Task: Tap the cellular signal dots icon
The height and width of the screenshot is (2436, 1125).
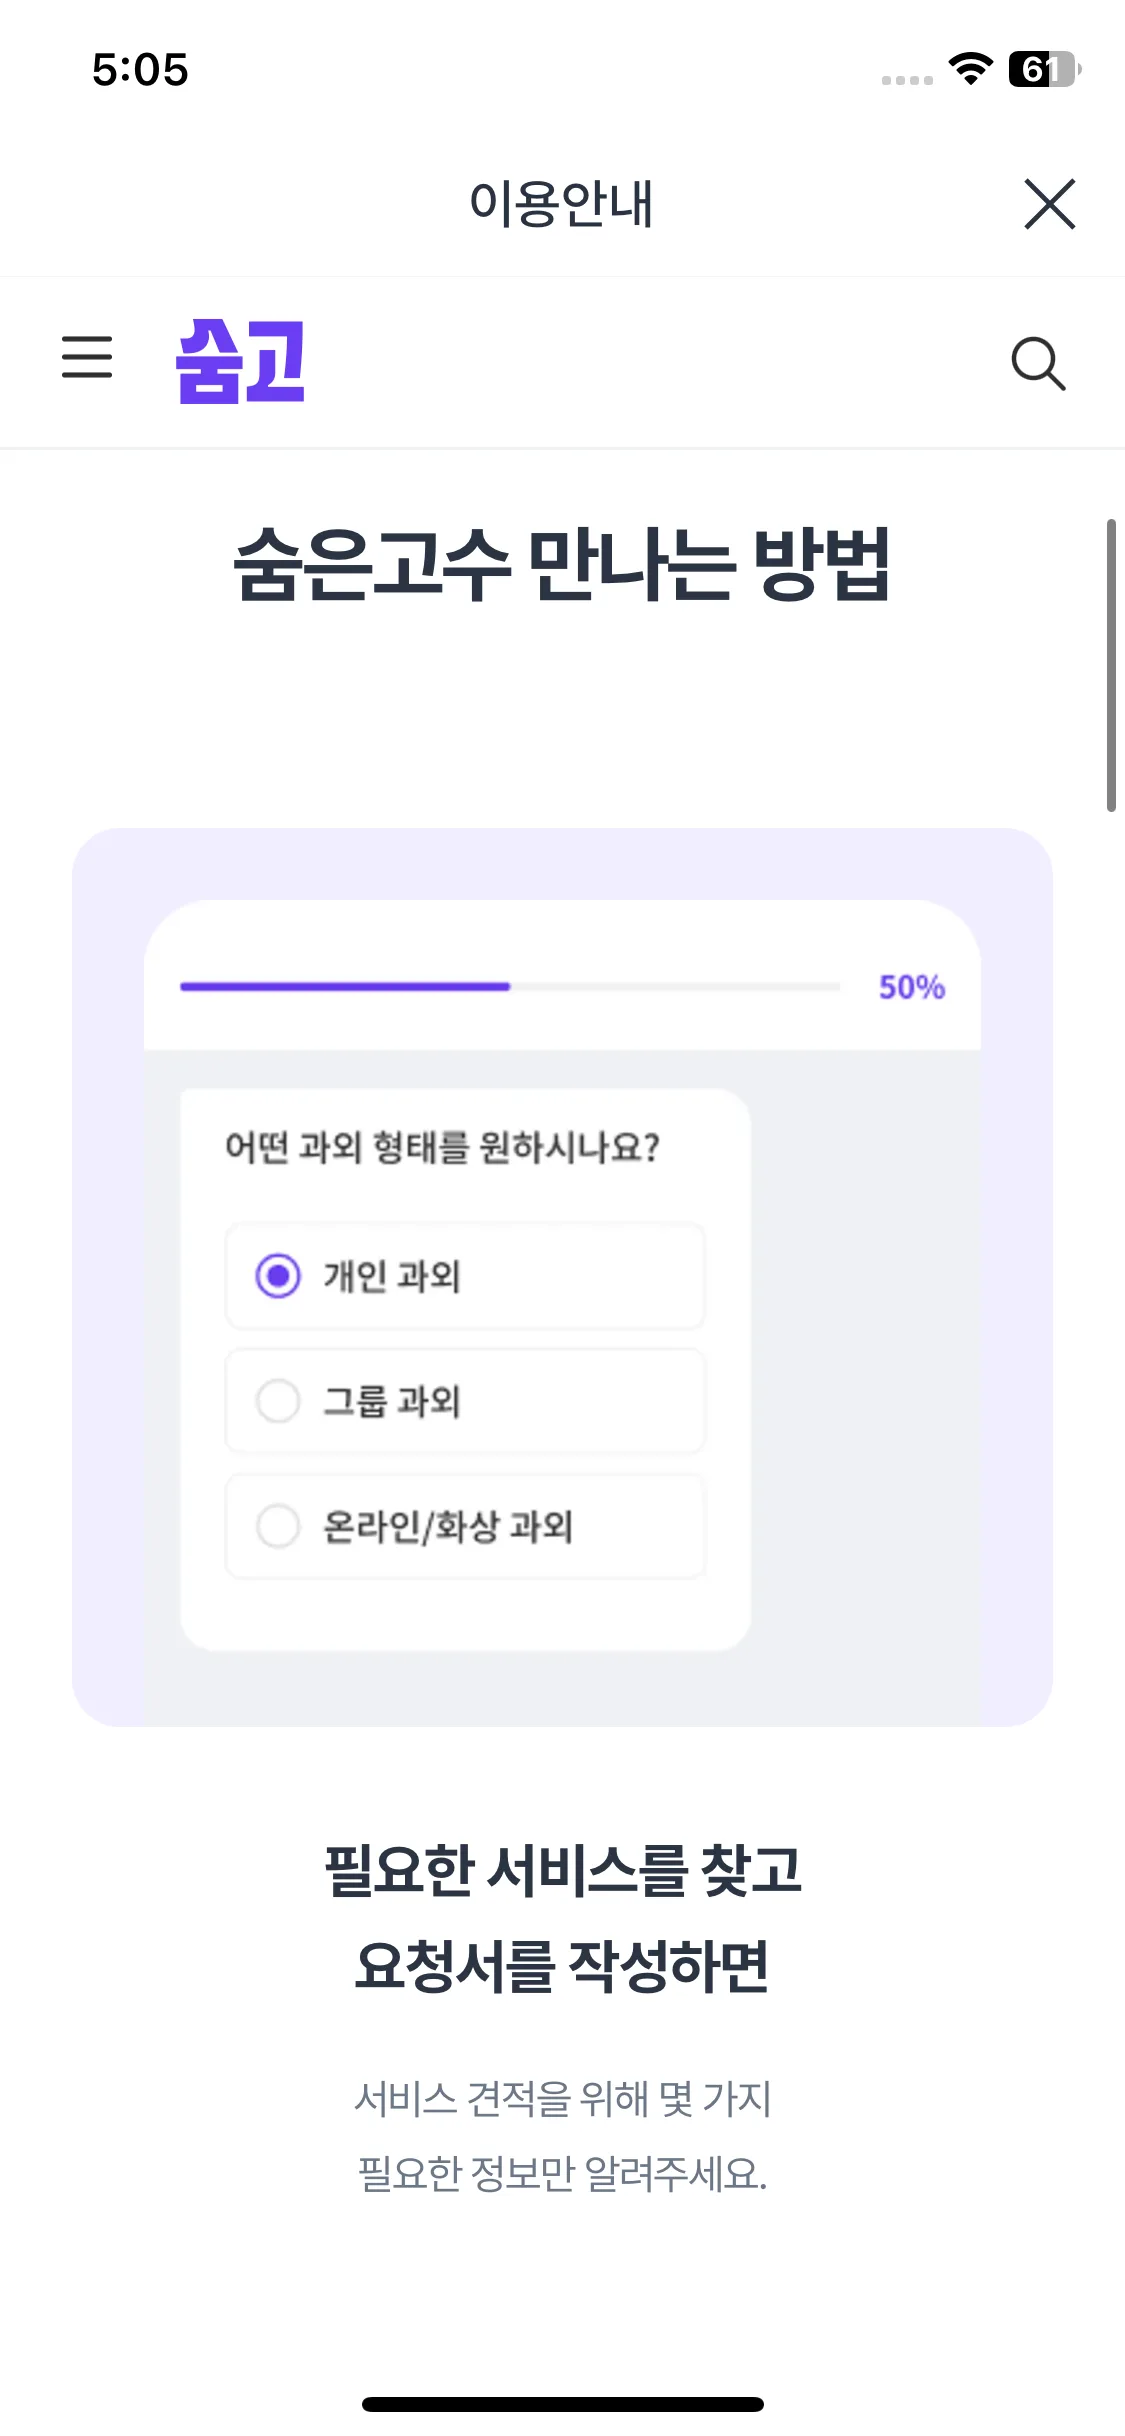Action: (907, 80)
